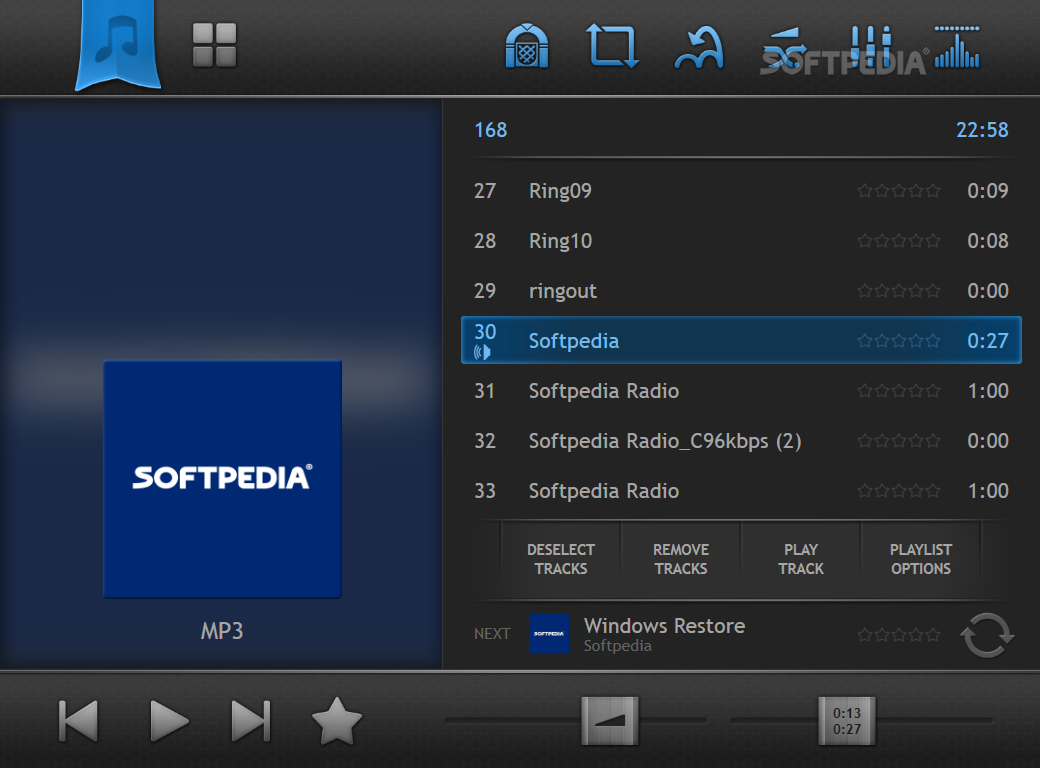The image size is (1040, 768).
Task: Click the seek position handle 0:13/0:27
Action: pyautogui.click(x=847, y=721)
